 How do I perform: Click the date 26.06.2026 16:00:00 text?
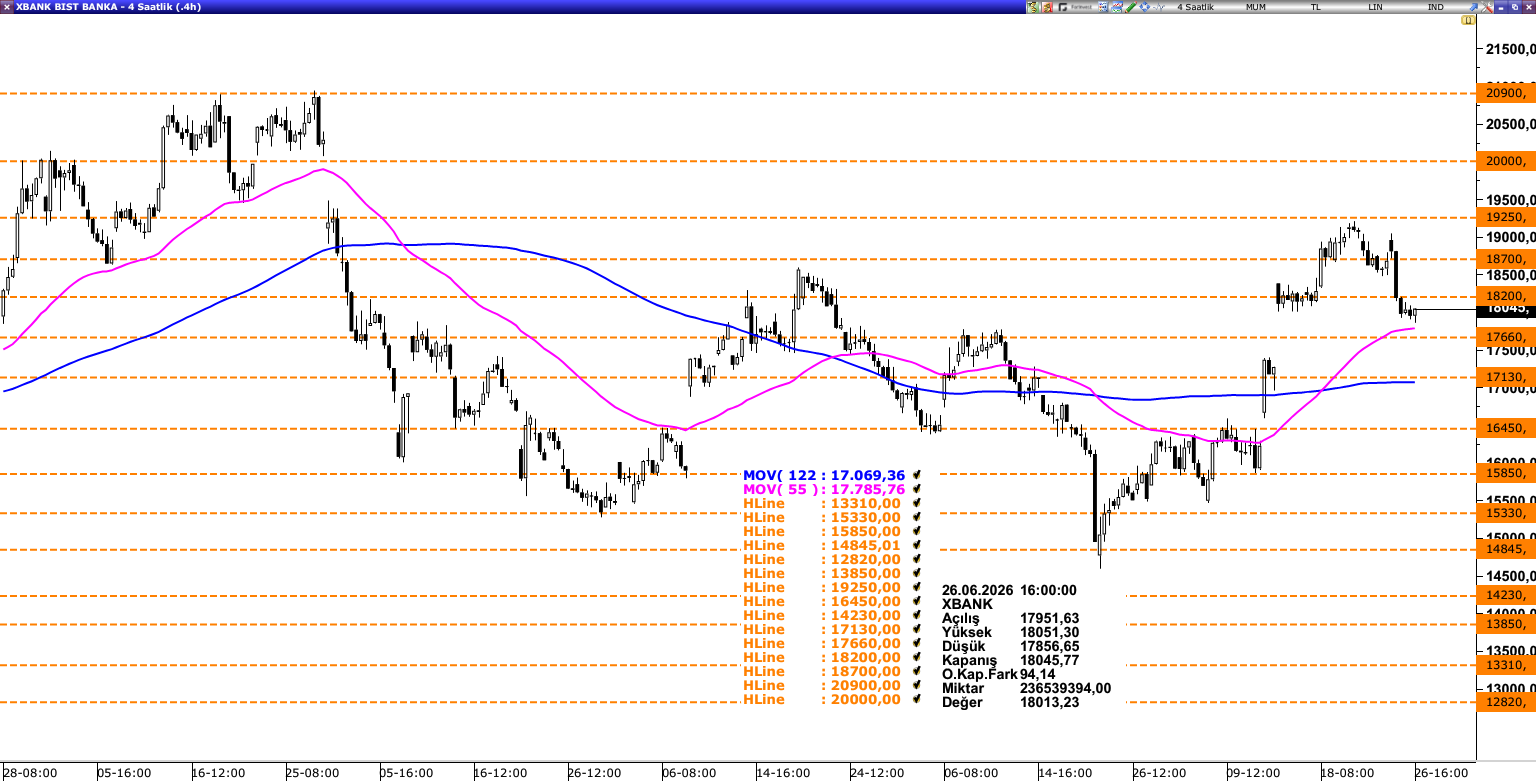1009,590
